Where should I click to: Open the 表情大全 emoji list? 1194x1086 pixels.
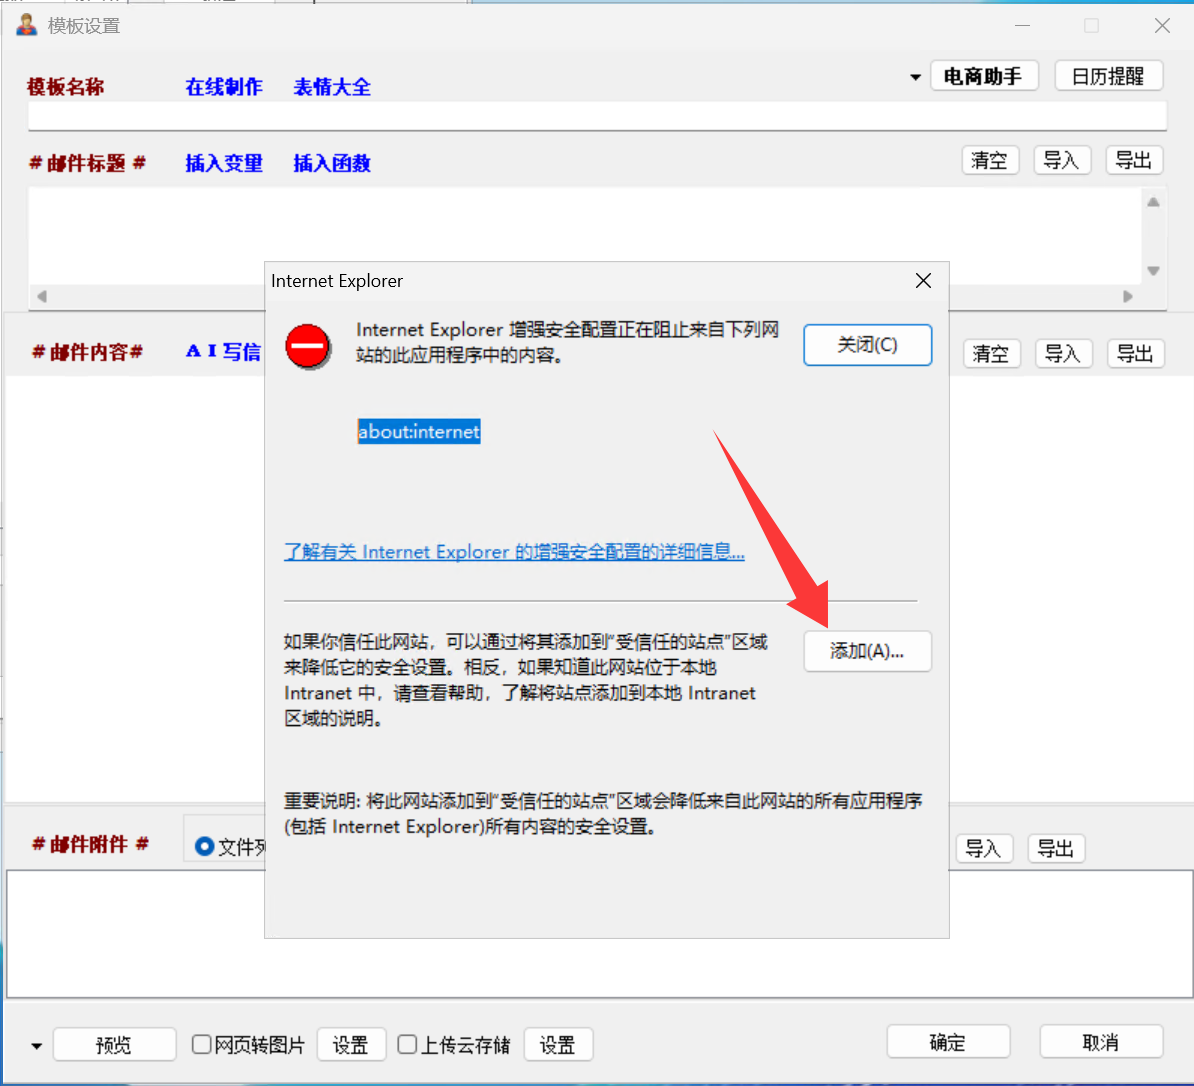coord(332,87)
